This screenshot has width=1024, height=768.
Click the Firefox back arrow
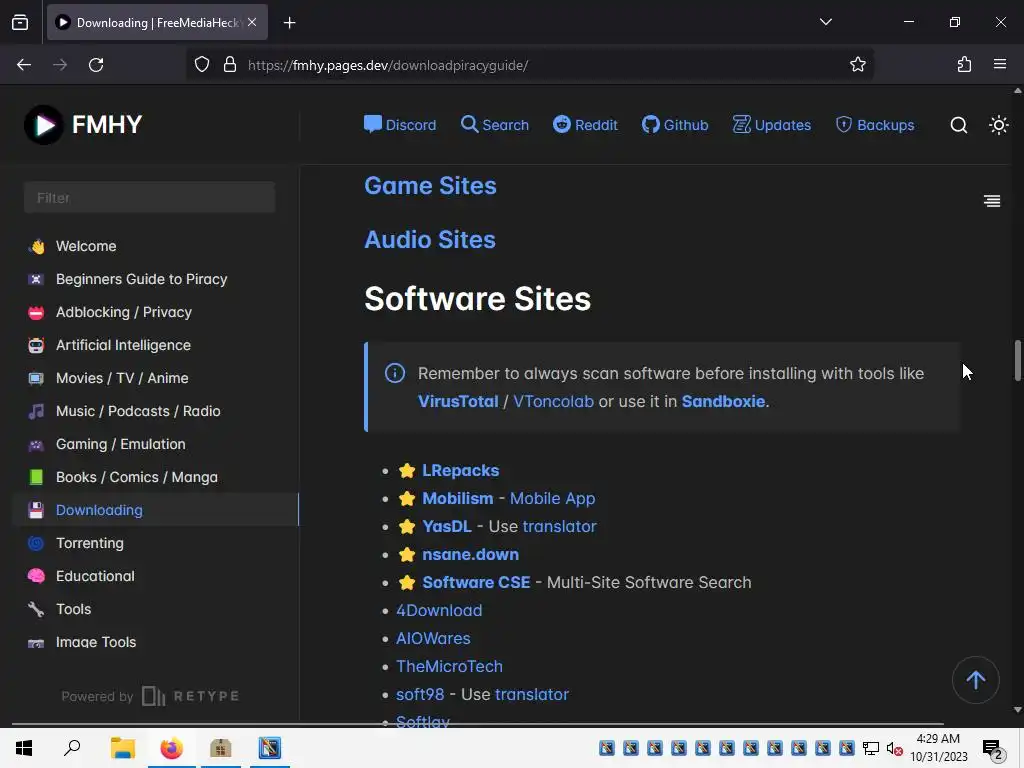tap(24, 65)
